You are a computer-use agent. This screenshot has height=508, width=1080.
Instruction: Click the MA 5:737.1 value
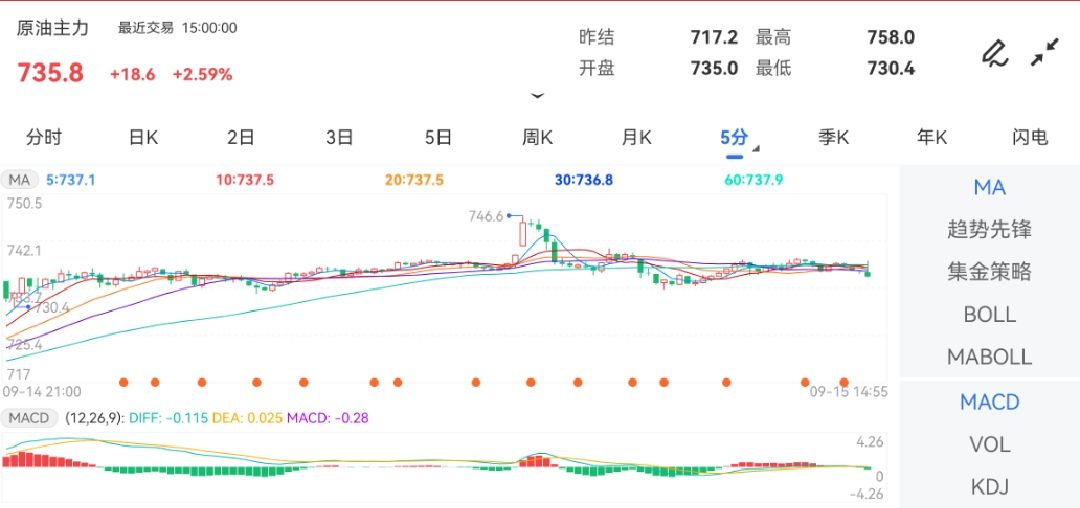70,180
